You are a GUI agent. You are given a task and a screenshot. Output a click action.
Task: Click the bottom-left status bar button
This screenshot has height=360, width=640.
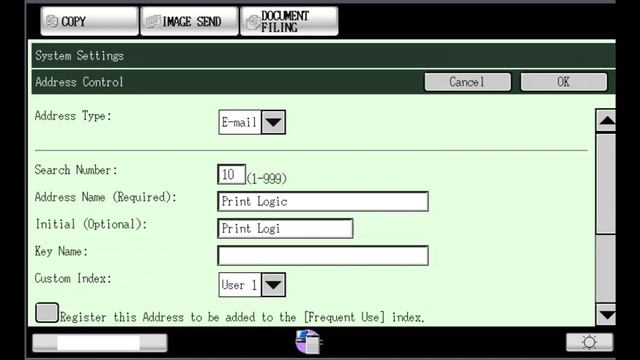coord(100,343)
